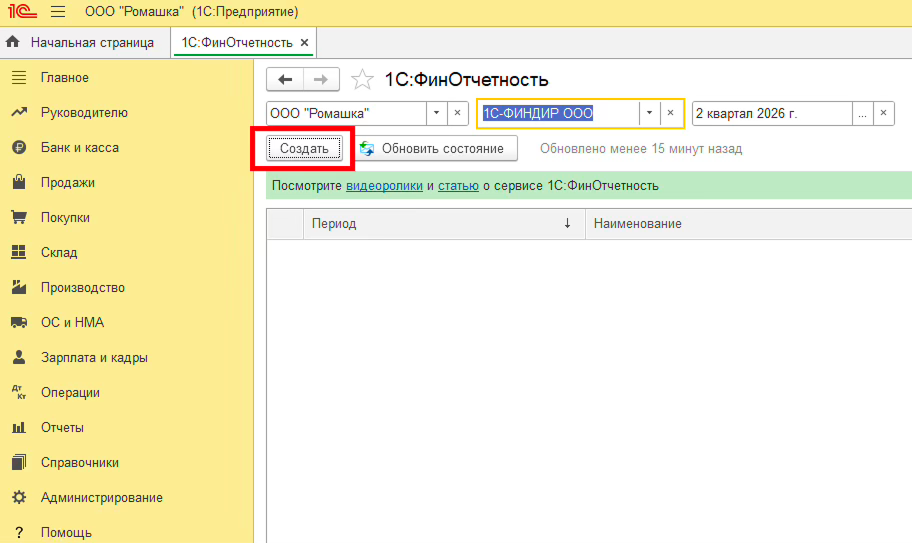The image size is (912, 543).
Task: Click the ОС и НМА truck icon
Action: pyautogui.click(x=19, y=322)
